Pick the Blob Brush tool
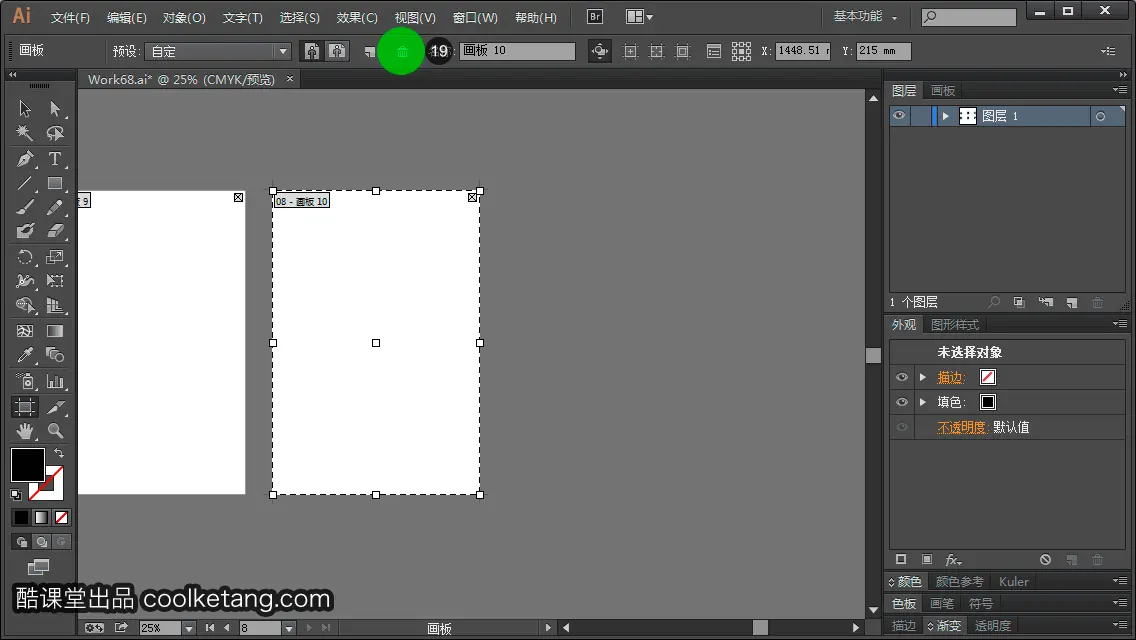Screen dimensions: 1136x640 (x=25, y=231)
